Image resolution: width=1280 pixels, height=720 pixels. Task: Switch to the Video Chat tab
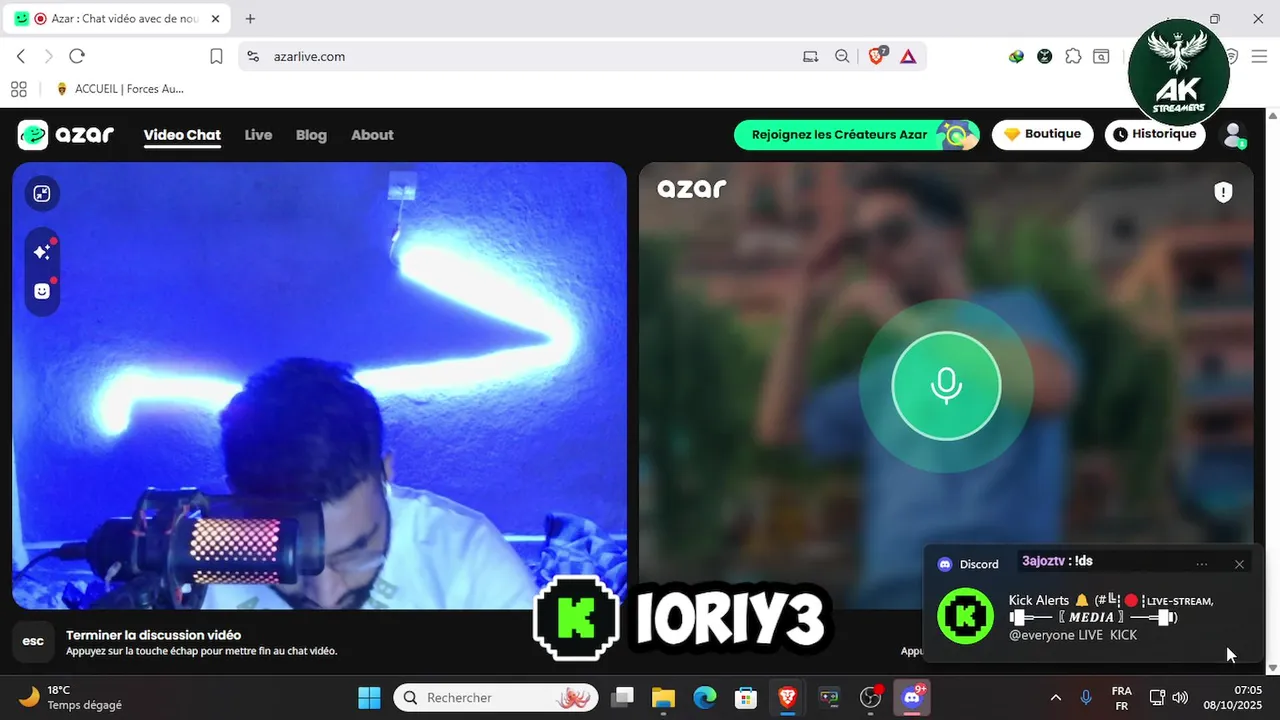[182, 135]
